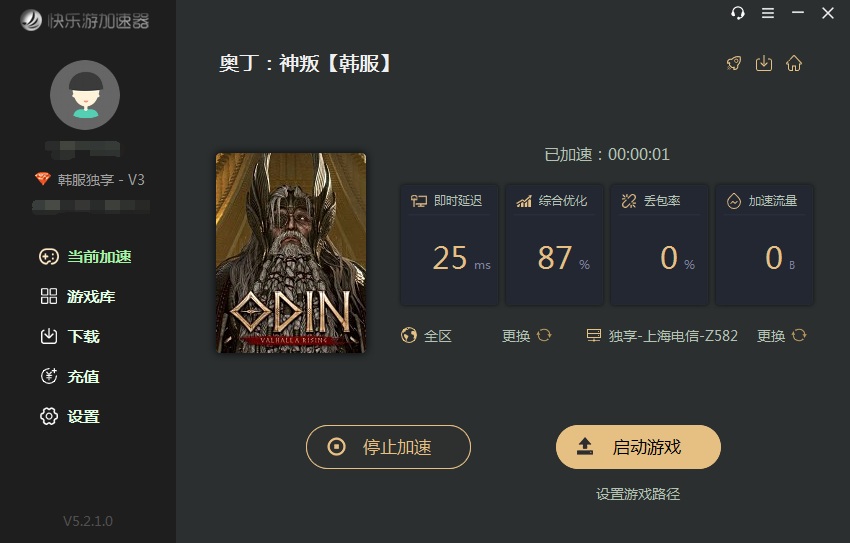The image size is (850, 543).
Task: Click the refresh icon next to 全区 更换
Action: pyautogui.click(x=544, y=335)
